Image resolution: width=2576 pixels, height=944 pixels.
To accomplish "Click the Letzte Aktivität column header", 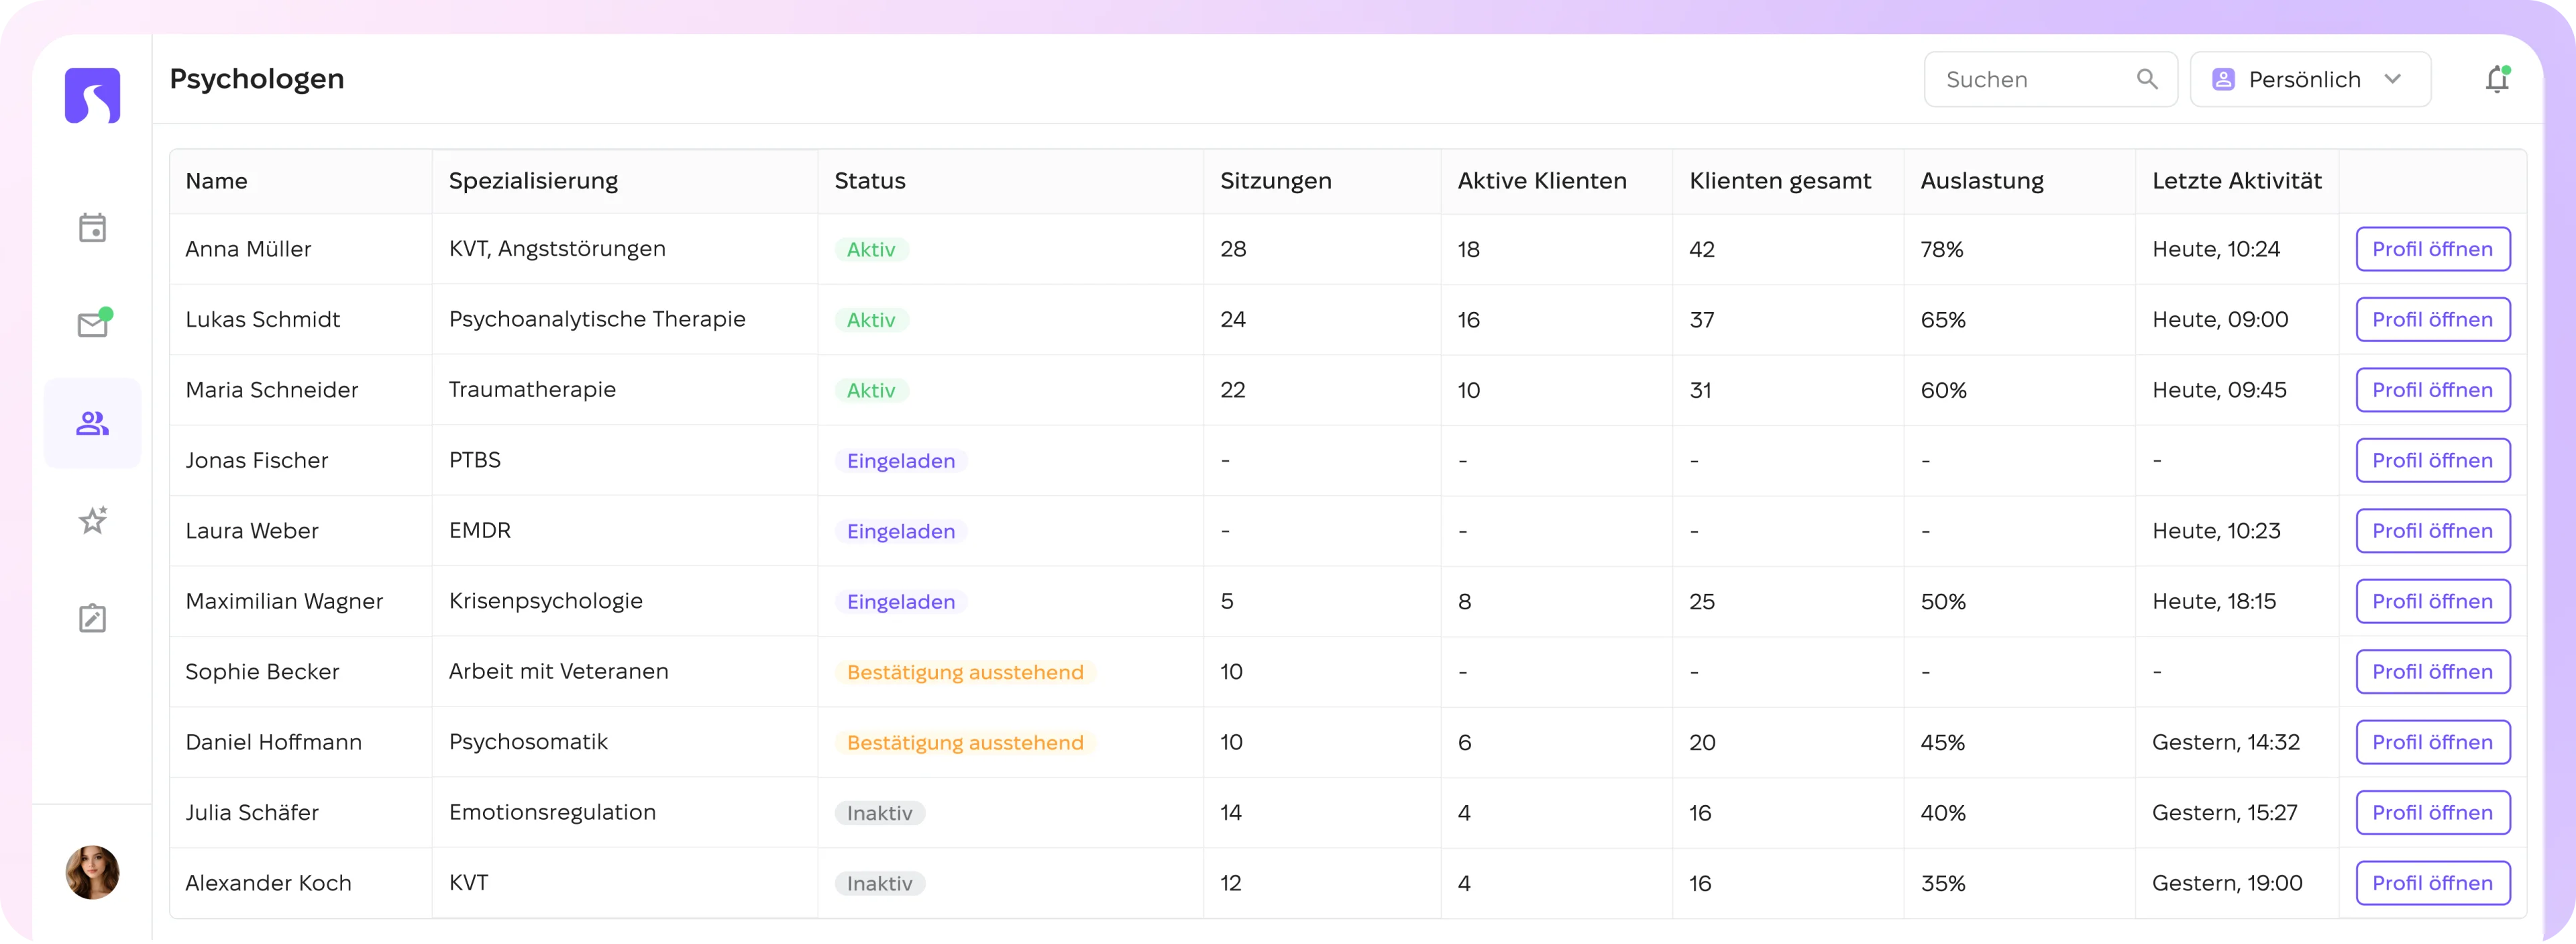I will 2236,181.
